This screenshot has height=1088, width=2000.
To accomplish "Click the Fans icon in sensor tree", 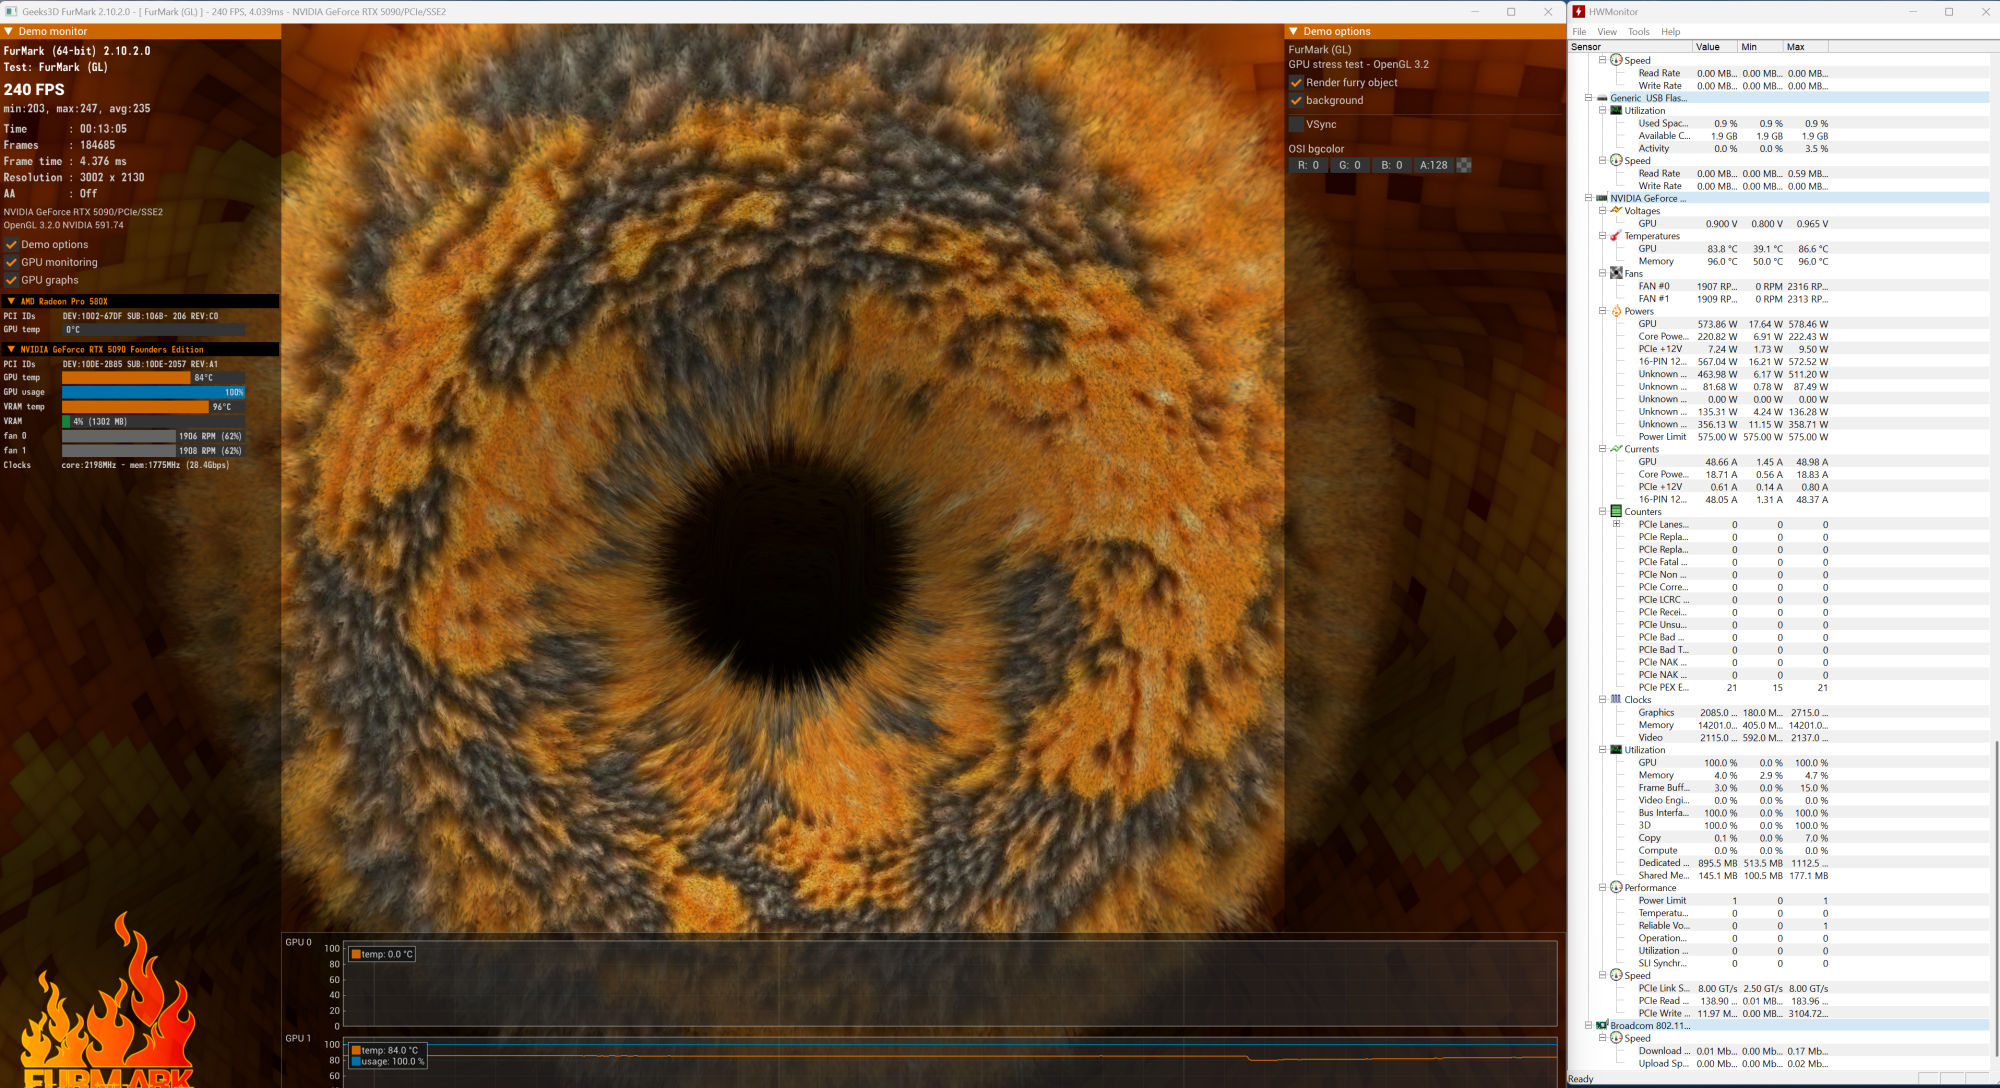I will pos(1616,273).
